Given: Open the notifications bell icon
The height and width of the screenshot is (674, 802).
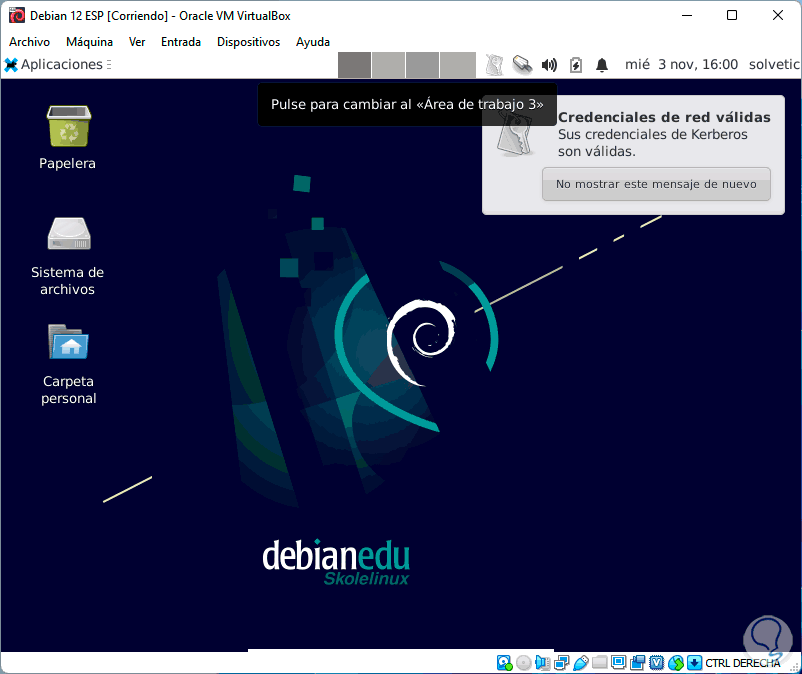Looking at the screenshot, I should [602, 65].
